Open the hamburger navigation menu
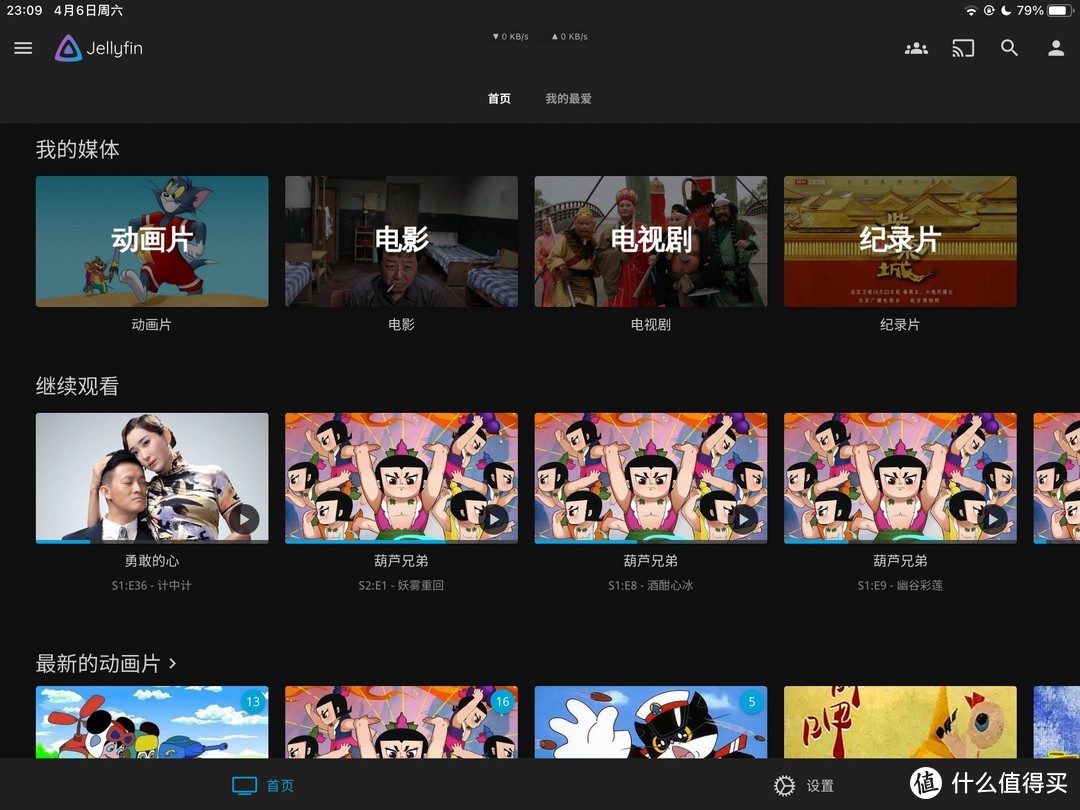 pos(23,48)
